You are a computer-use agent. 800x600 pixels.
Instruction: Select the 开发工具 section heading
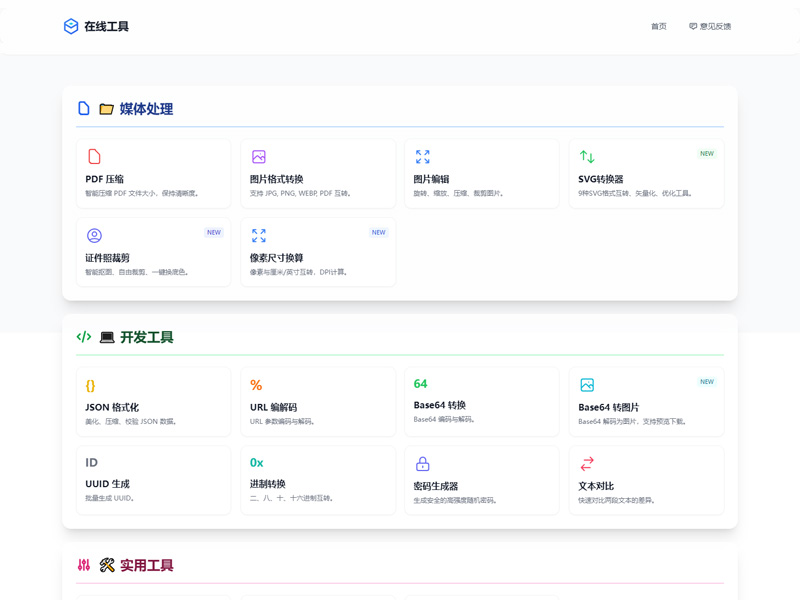[146, 337]
